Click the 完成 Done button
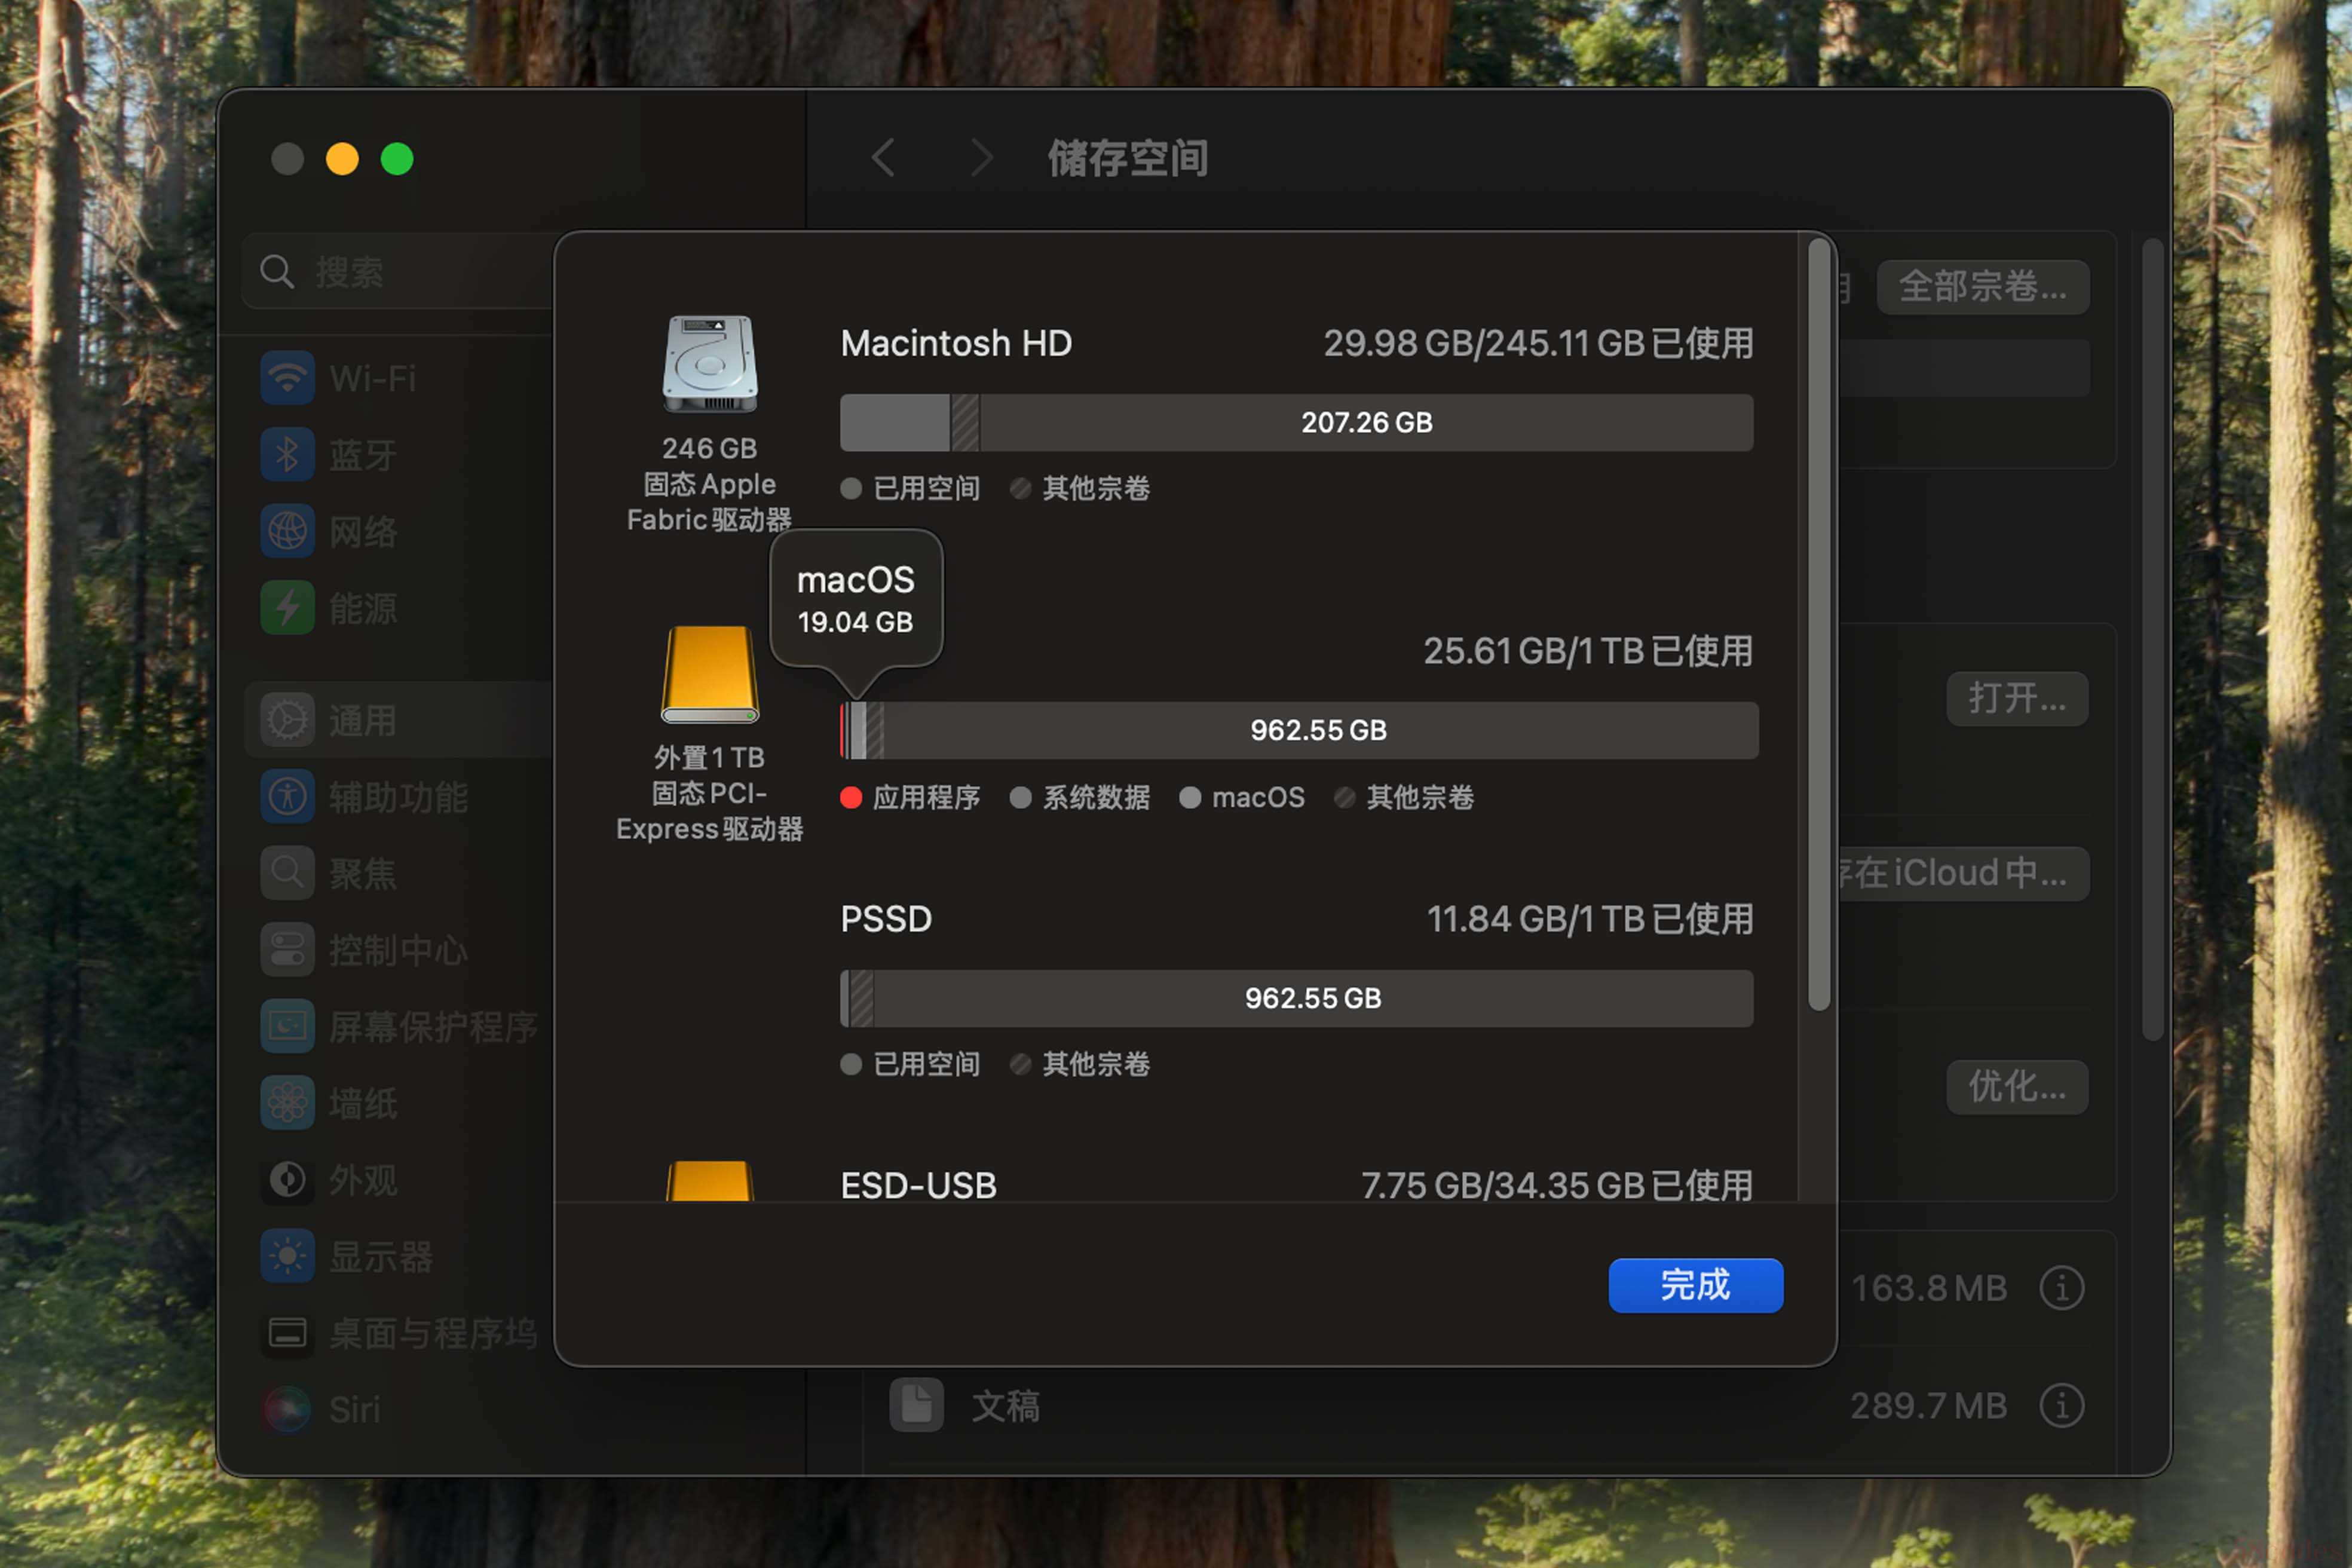The width and height of the screenshot is (2352, 1568). click(1695, 1285)
